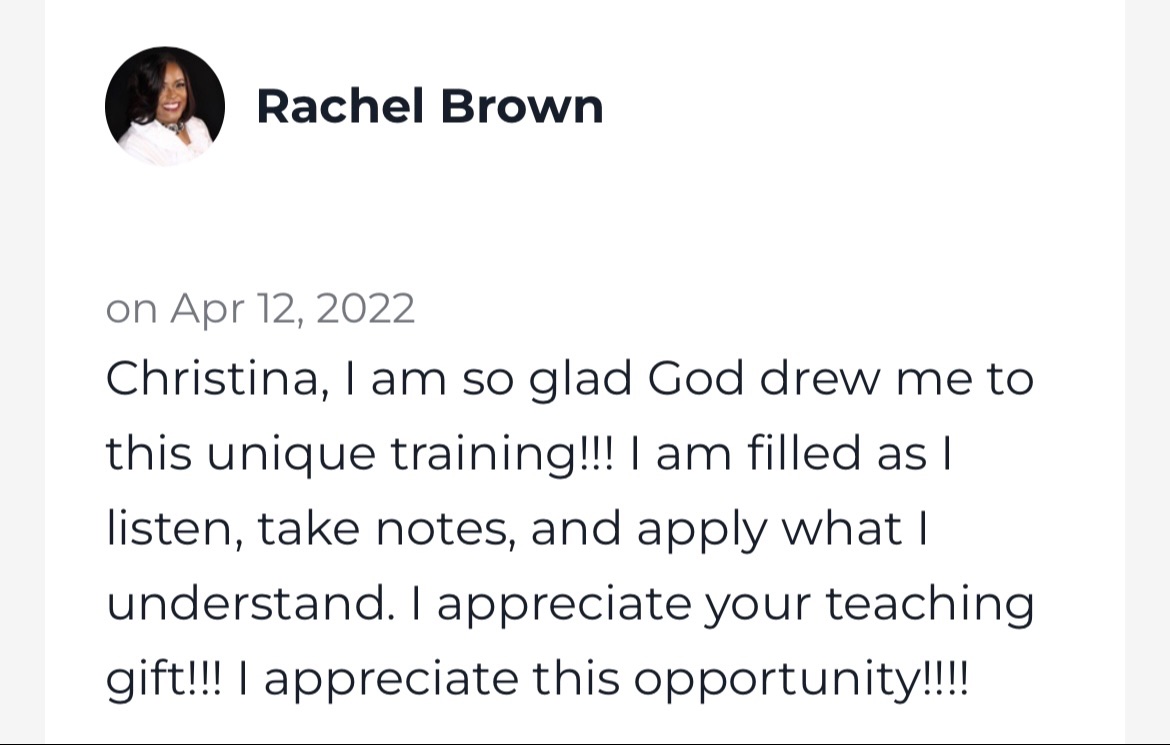Click the surname 'Brown' in the header
This screenshot has height=745, width=1170.
coord(522,106)
